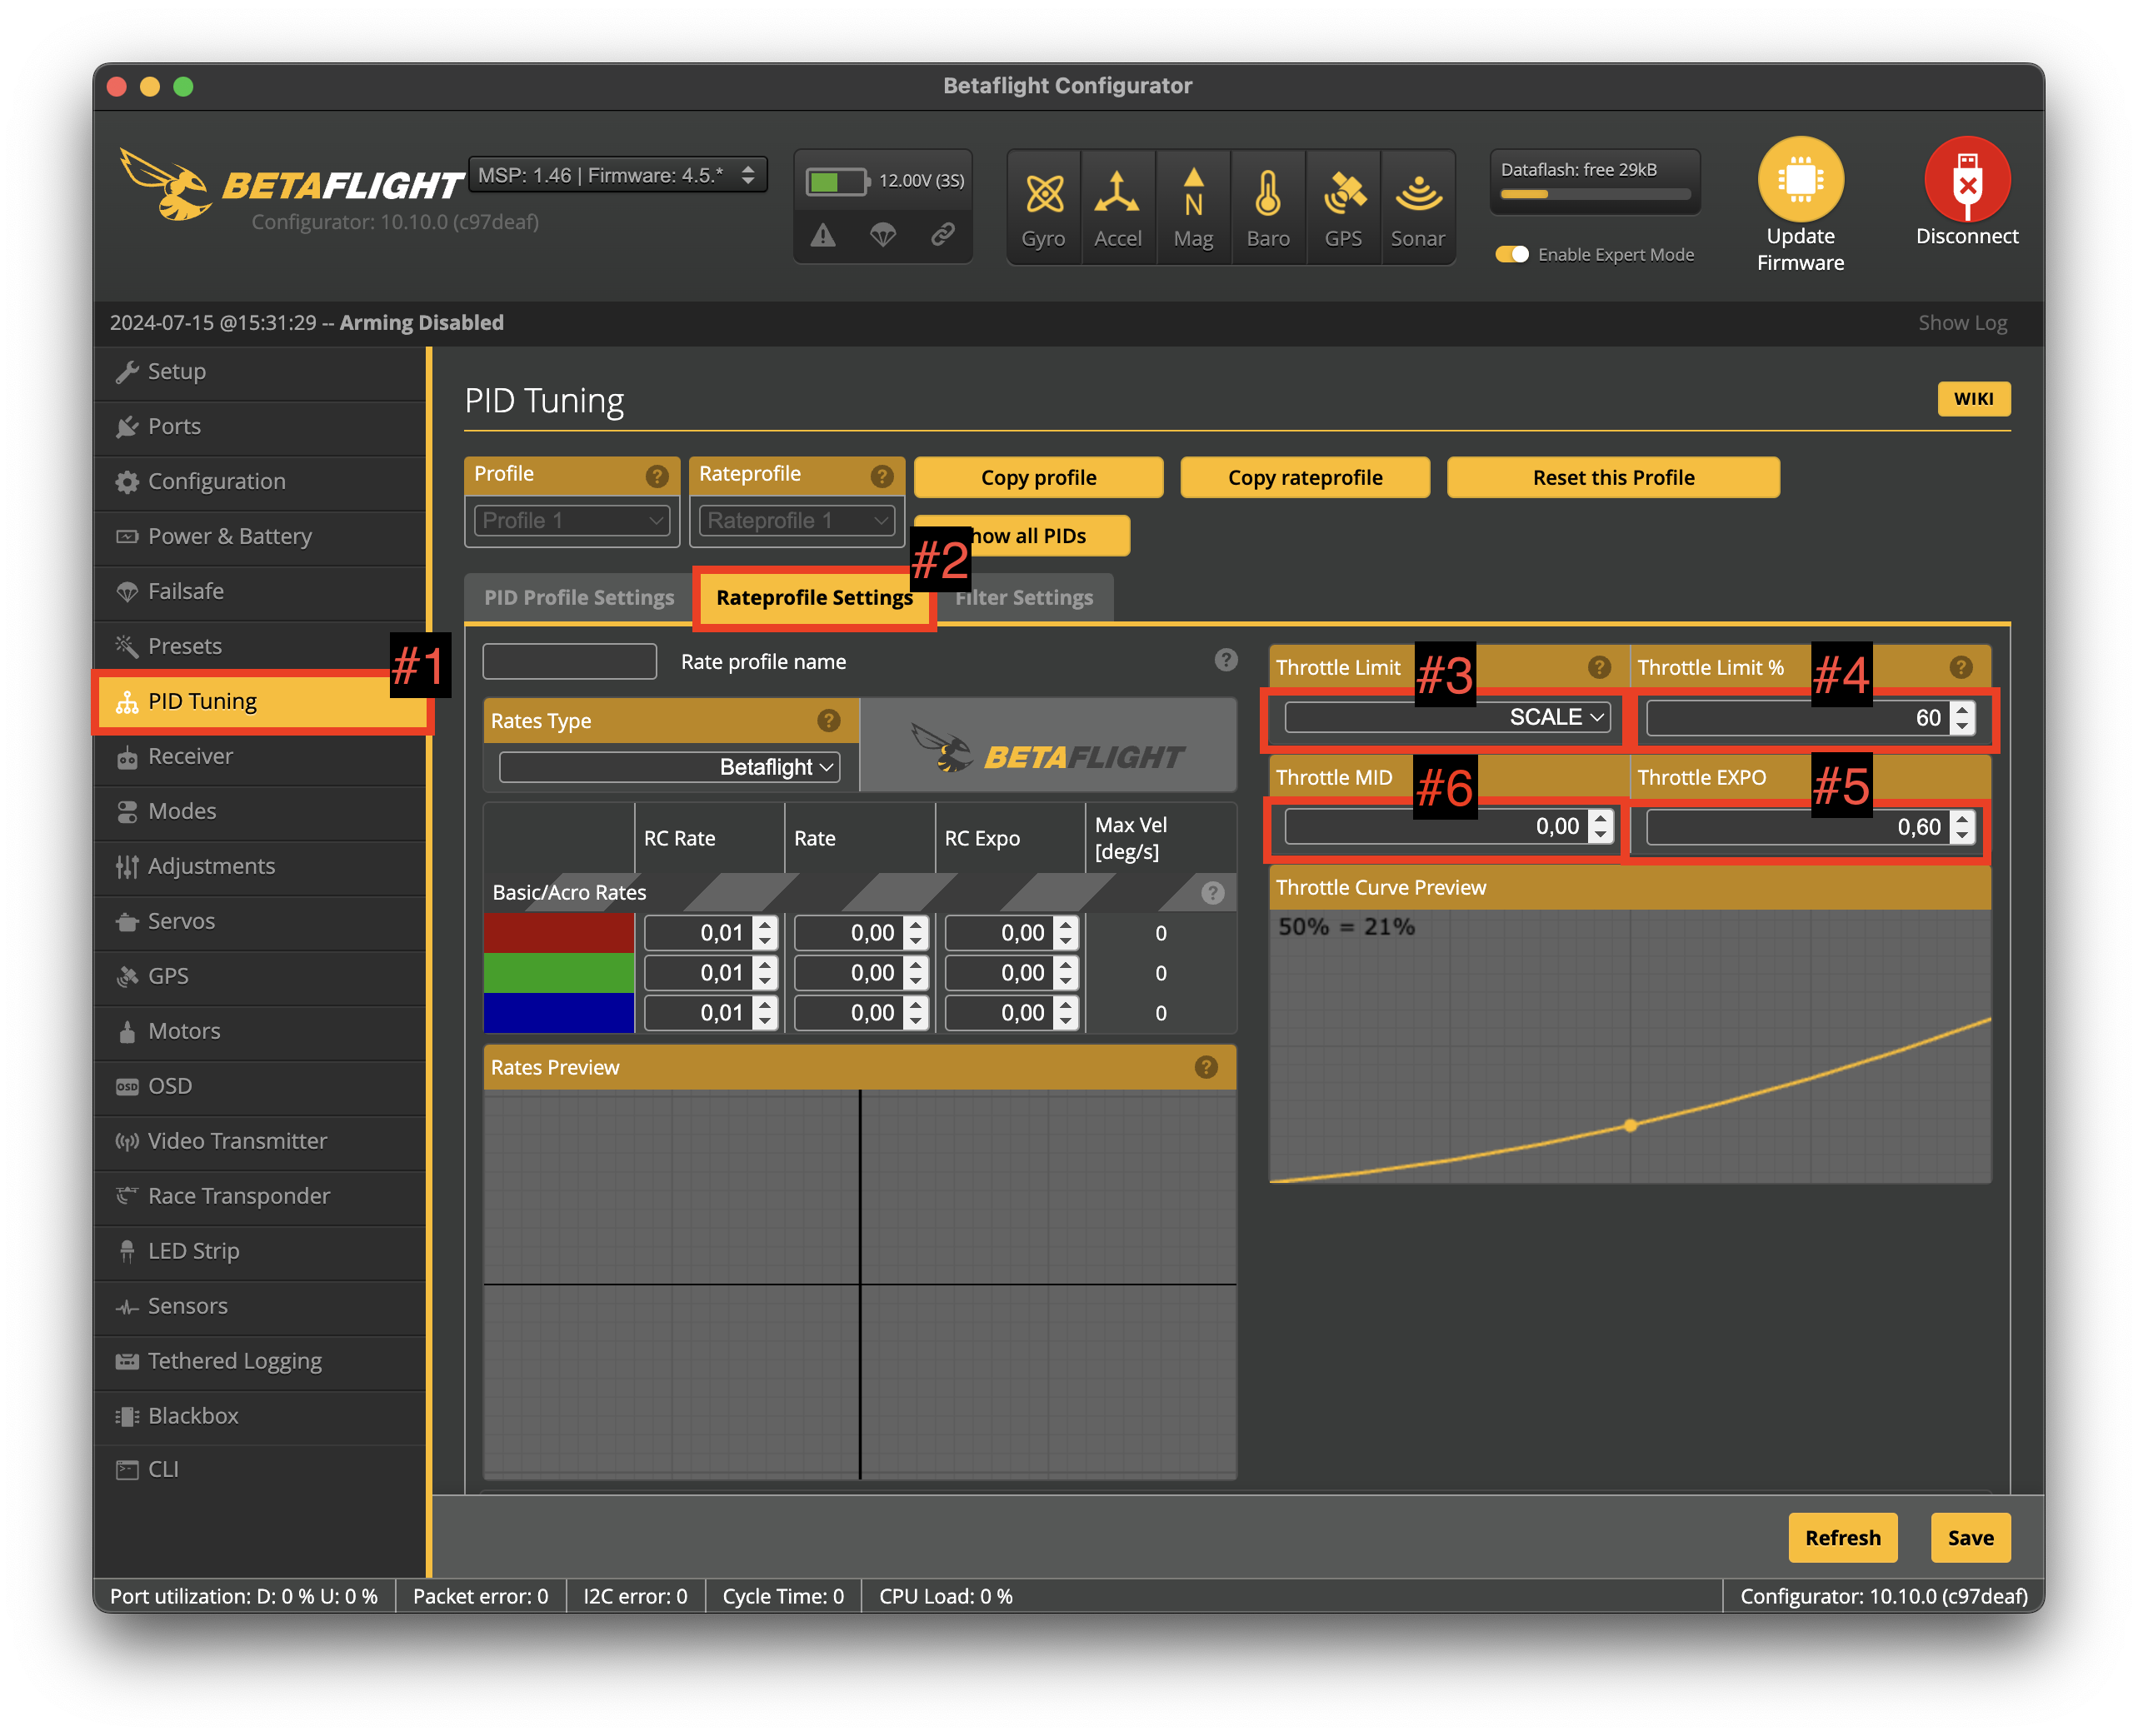Open MSP firmware version selector
This screenshot has width=2138, height=1736.
click(x=618, y=175)
